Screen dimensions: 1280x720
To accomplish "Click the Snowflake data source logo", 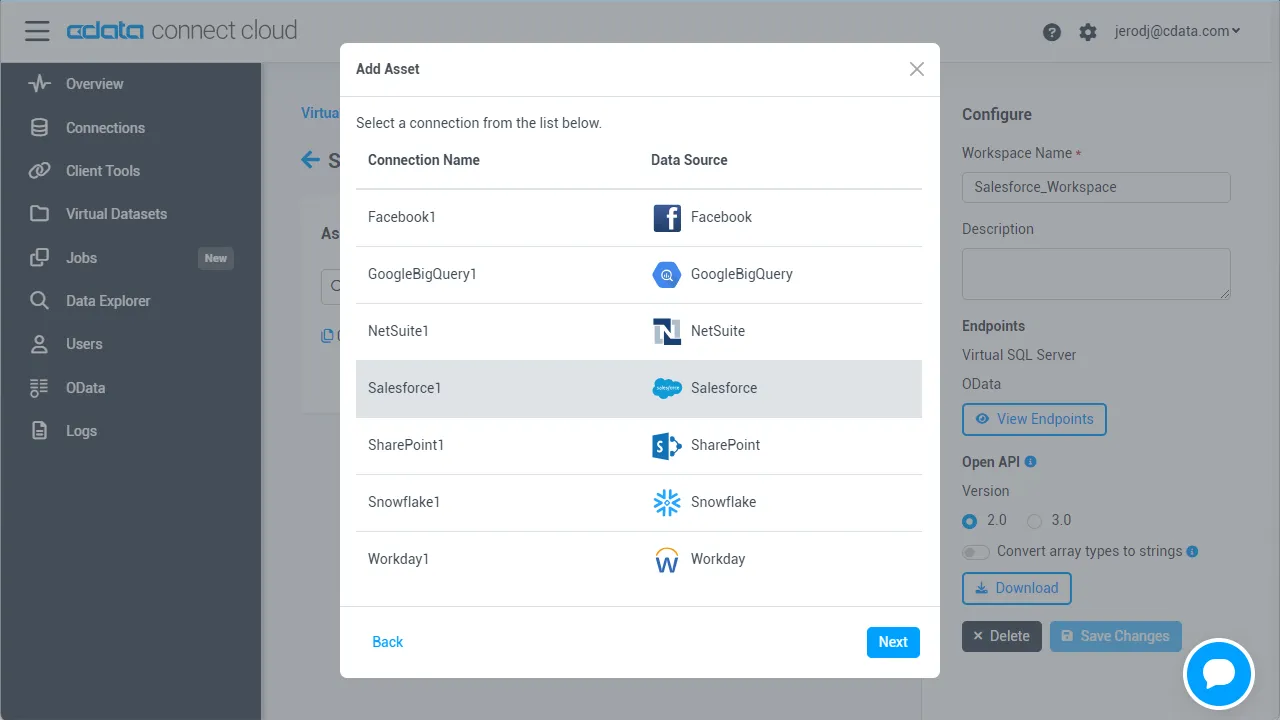I will [667, 502].
